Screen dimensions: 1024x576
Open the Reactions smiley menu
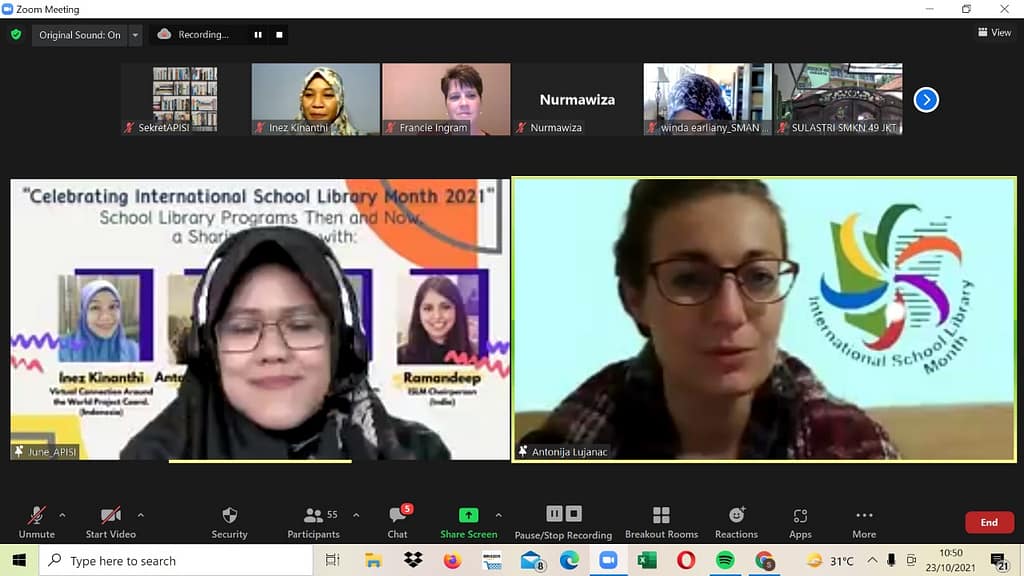point(736,516)
